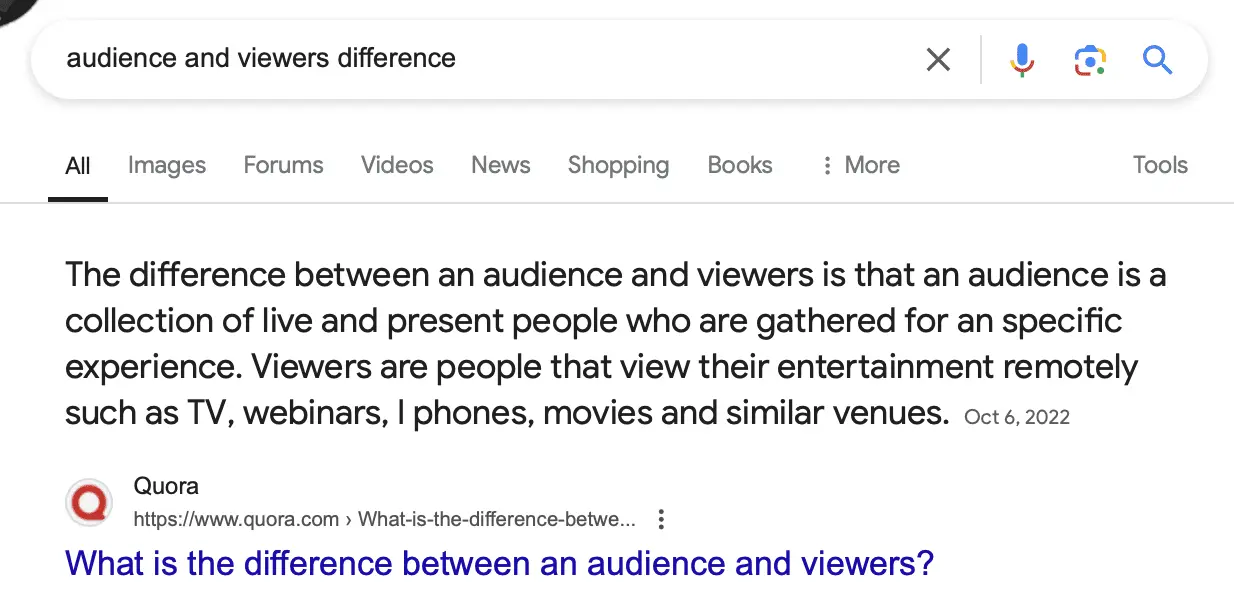Clear the search query text
The width and height of the screenshot is (1234, 598).
(937, 60)
